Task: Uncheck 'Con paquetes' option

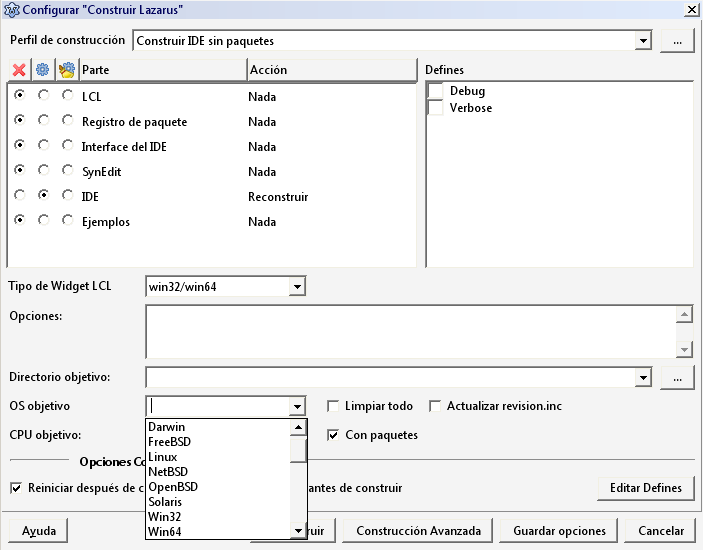Action: click(x=333, y=435)
